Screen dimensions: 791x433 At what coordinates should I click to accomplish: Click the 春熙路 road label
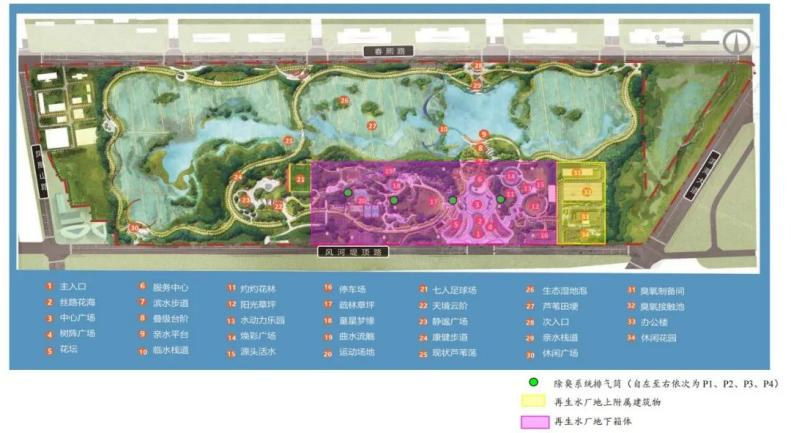[x=388, y=51]
